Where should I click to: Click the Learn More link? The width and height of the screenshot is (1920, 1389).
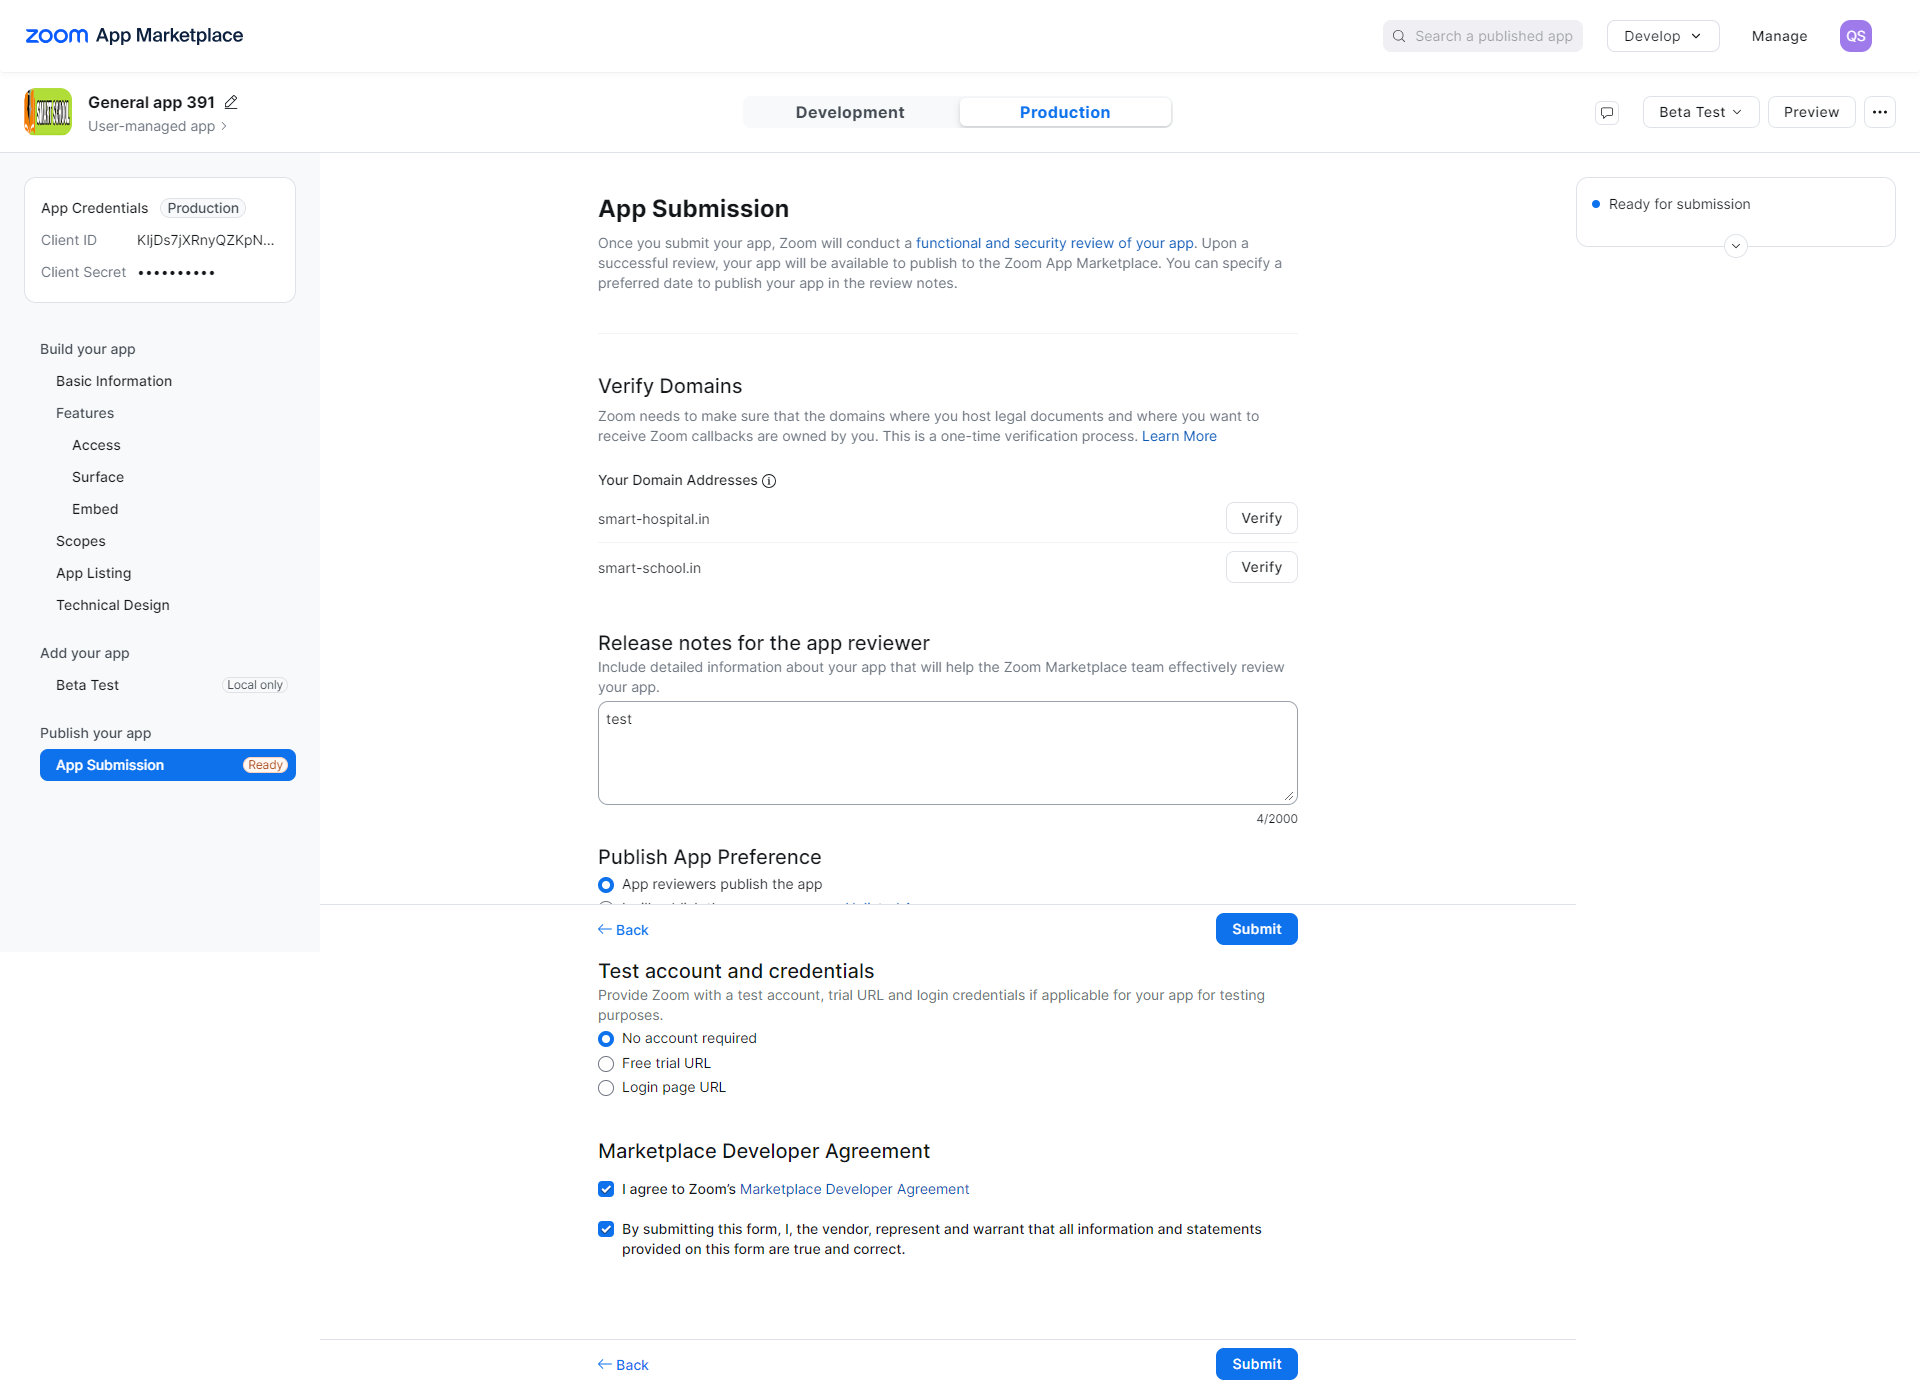click(1179, 436)
